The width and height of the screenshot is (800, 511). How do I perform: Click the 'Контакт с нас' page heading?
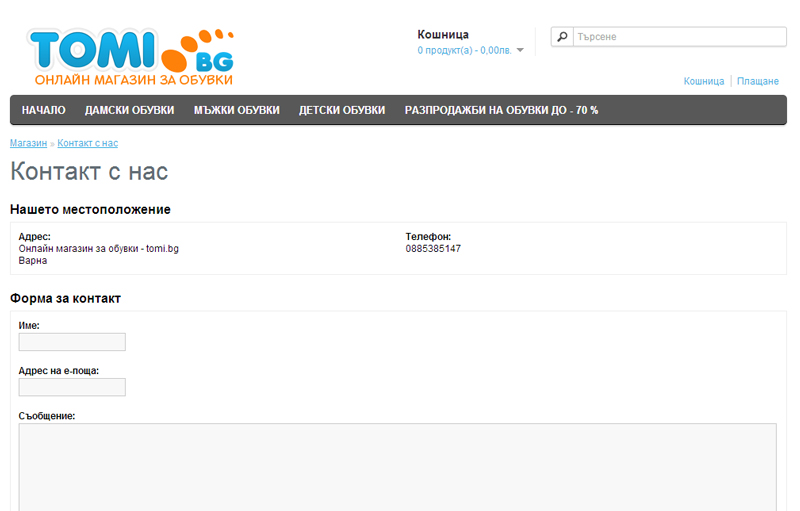click(x=89, y=171)
